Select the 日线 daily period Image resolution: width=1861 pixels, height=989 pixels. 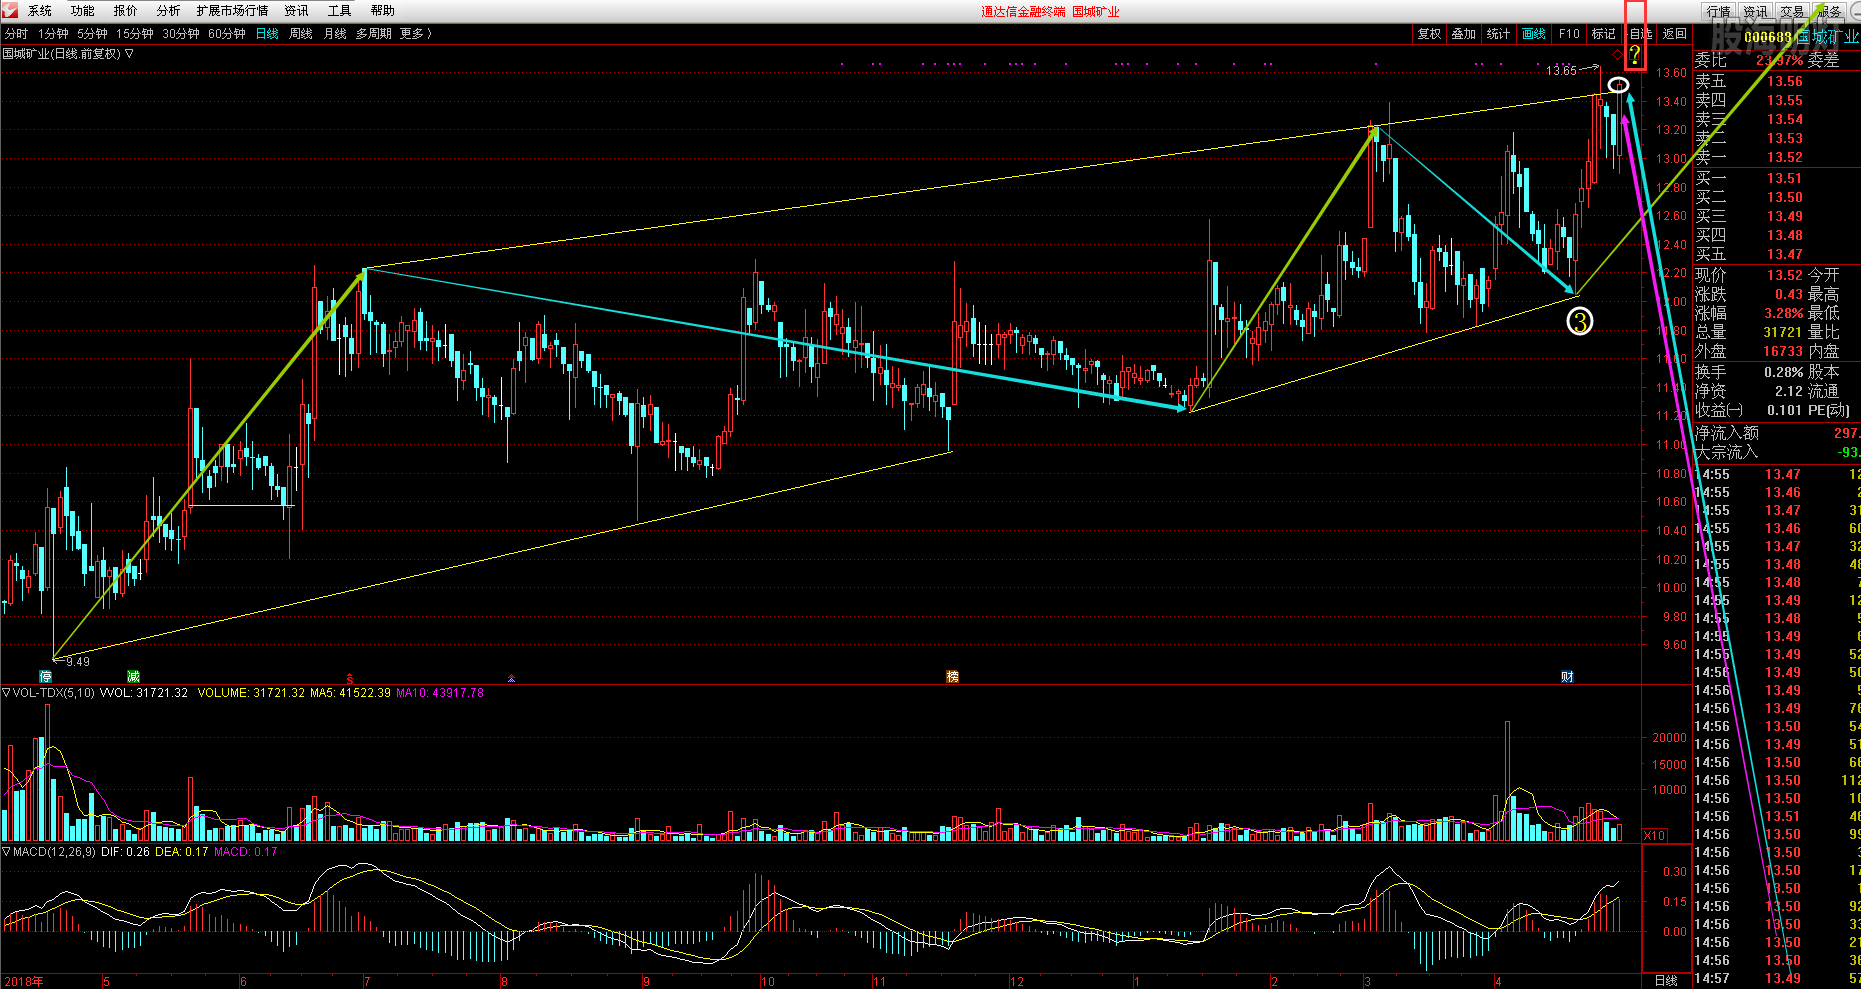click(267, 34)
